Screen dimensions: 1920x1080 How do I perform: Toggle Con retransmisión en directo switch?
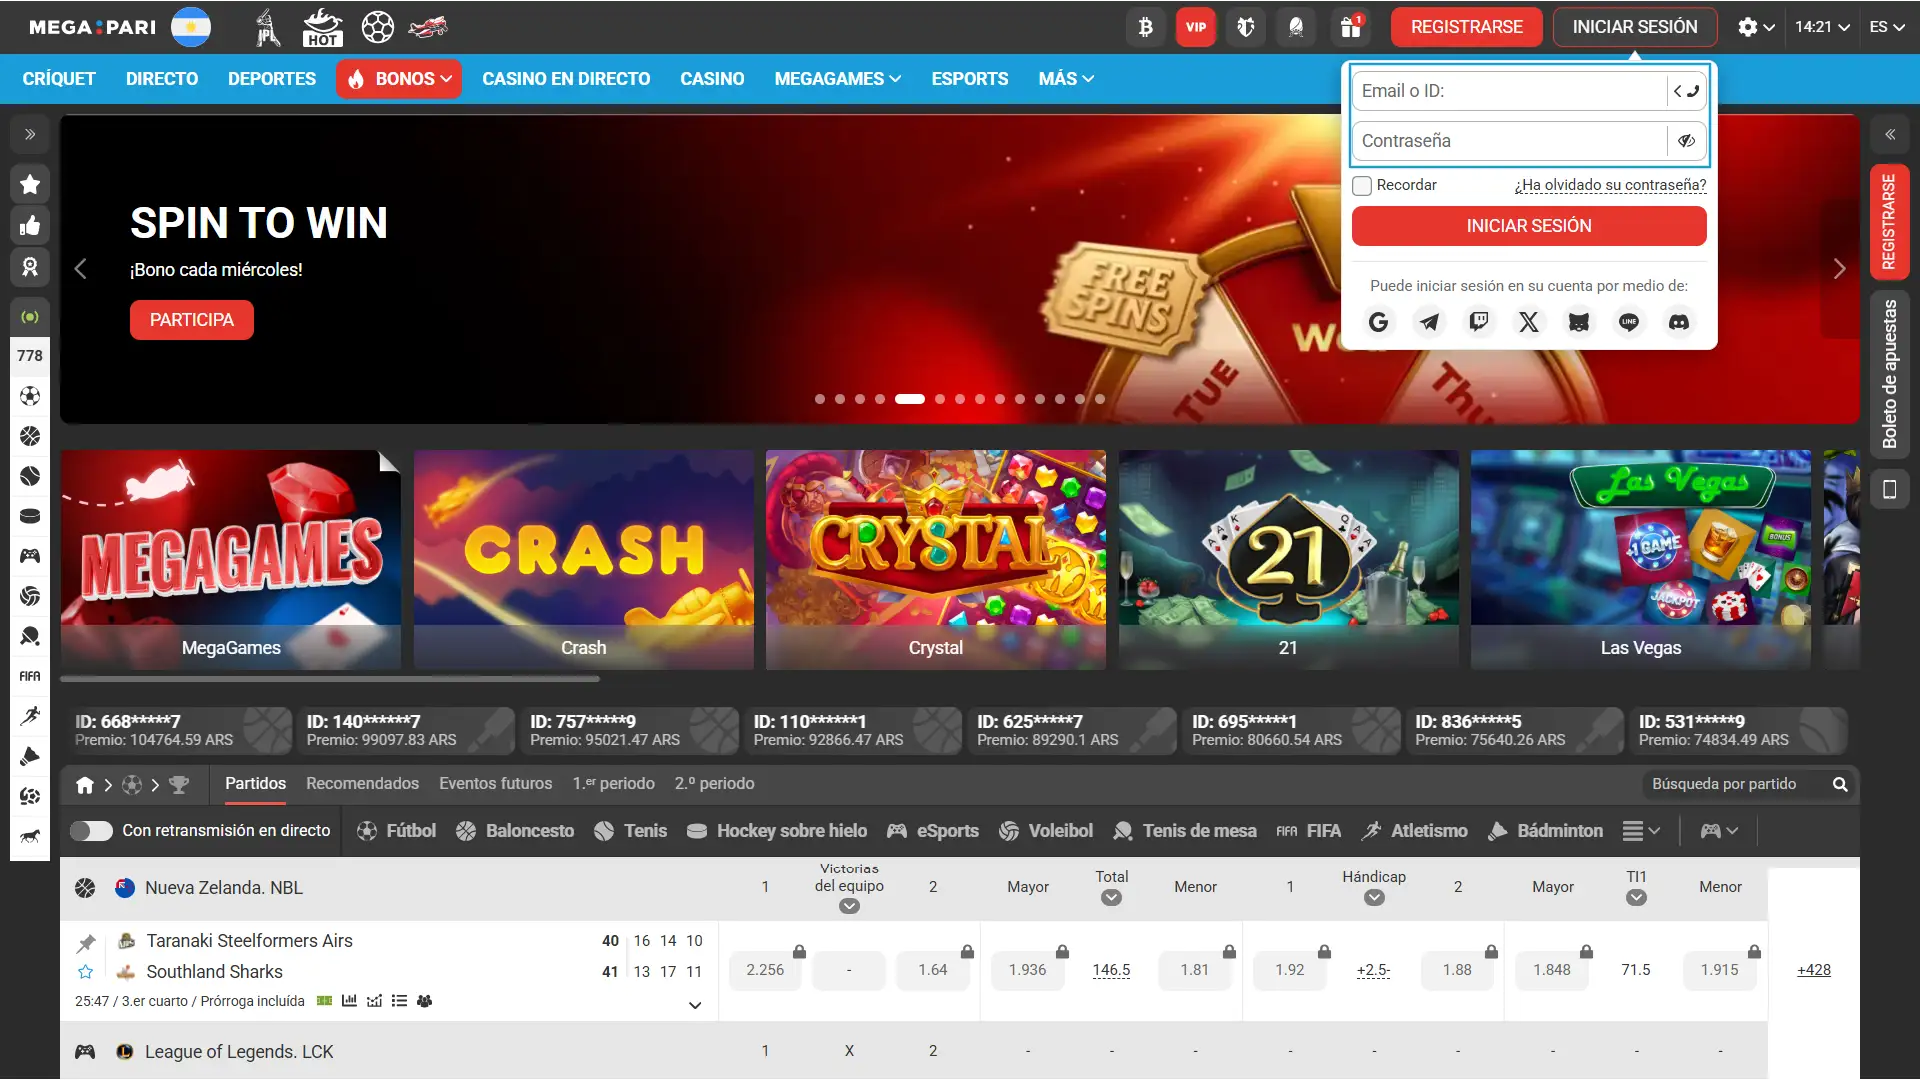[91, 831]
